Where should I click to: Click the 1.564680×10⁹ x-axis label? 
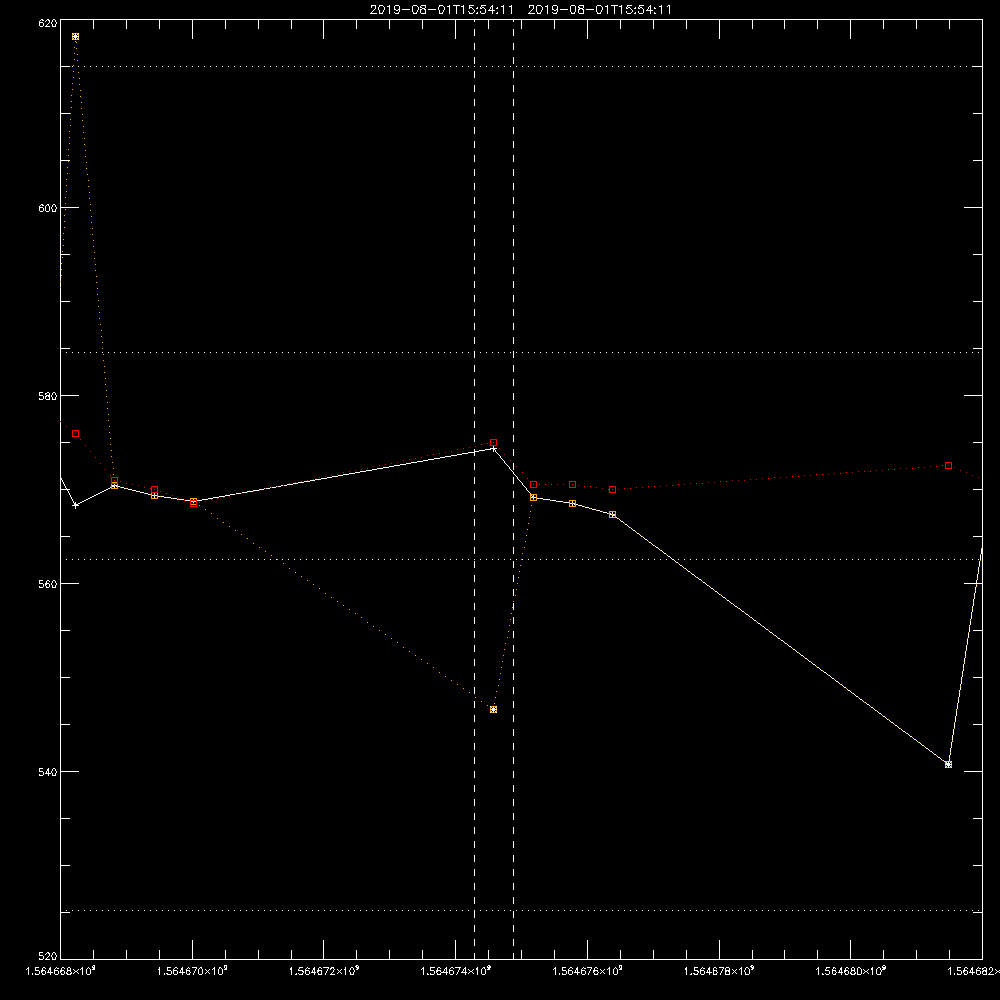pyautogui.click(x=851, y=971)
